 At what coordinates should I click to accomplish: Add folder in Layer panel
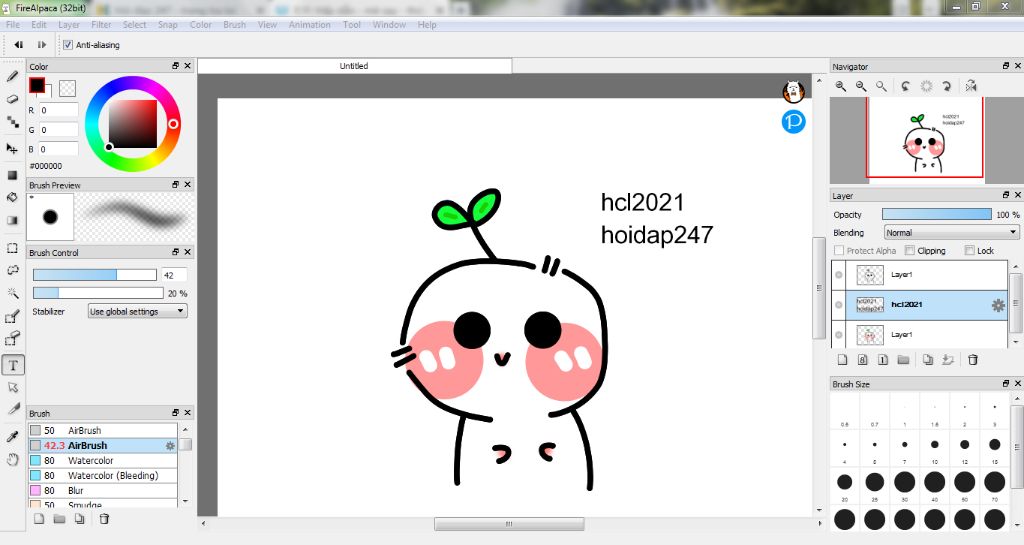click(x=903, y=360)
